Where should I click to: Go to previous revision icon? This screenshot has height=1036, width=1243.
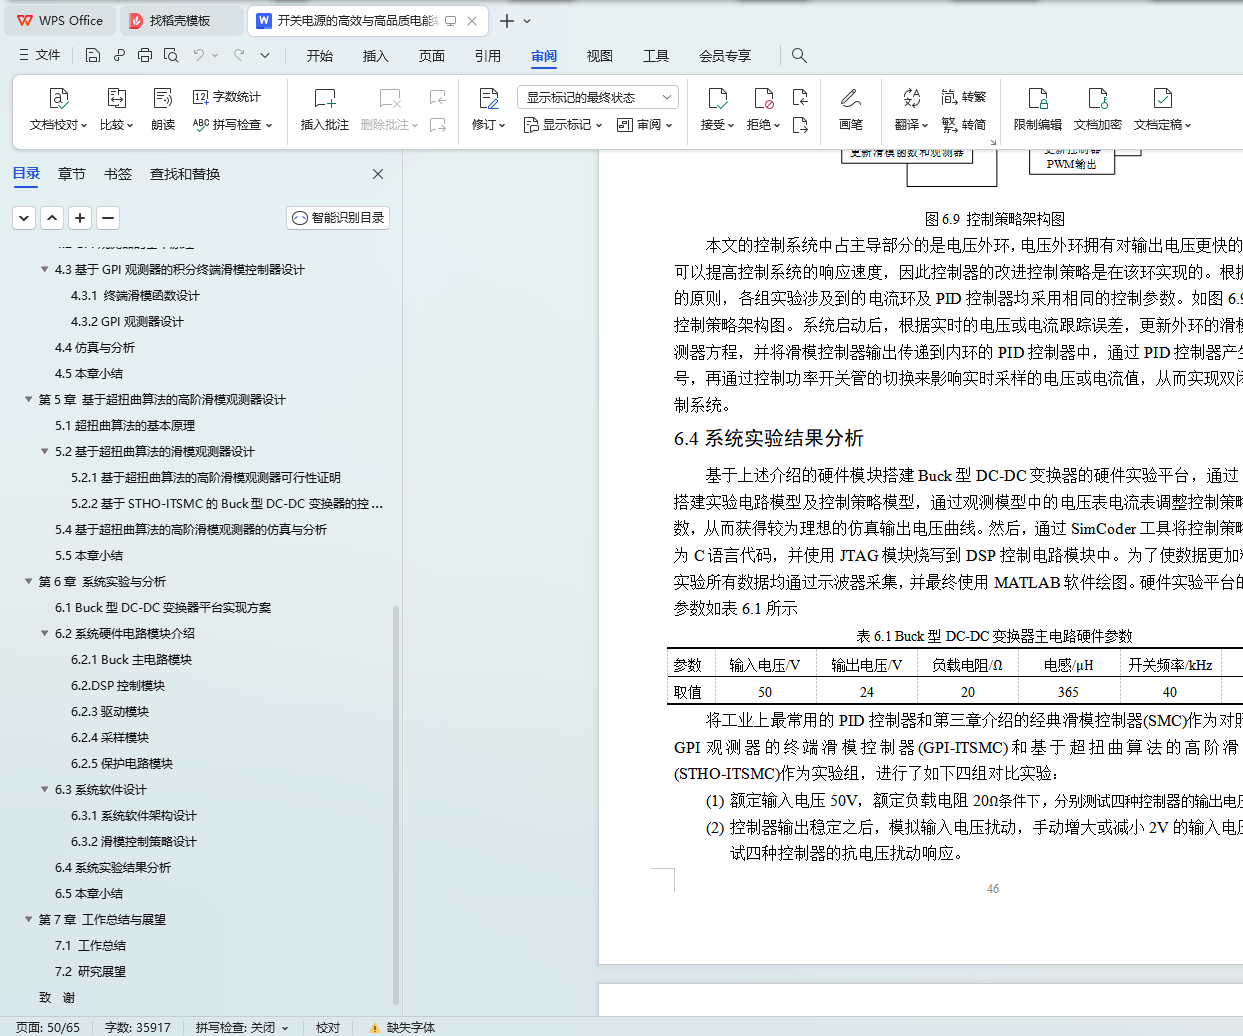pyautogui.click(x=800, y=97)
